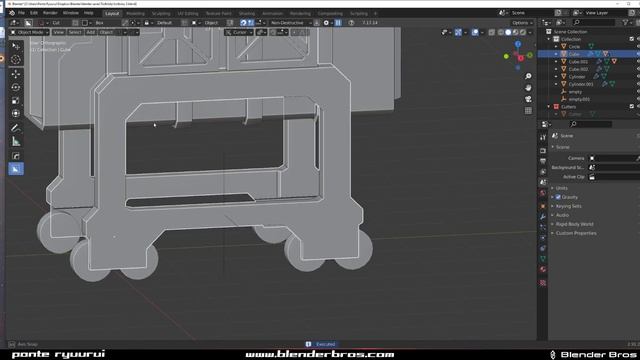Screen dimensions: 640x360
Task: Expand the Audio panel
Action: 561,215
